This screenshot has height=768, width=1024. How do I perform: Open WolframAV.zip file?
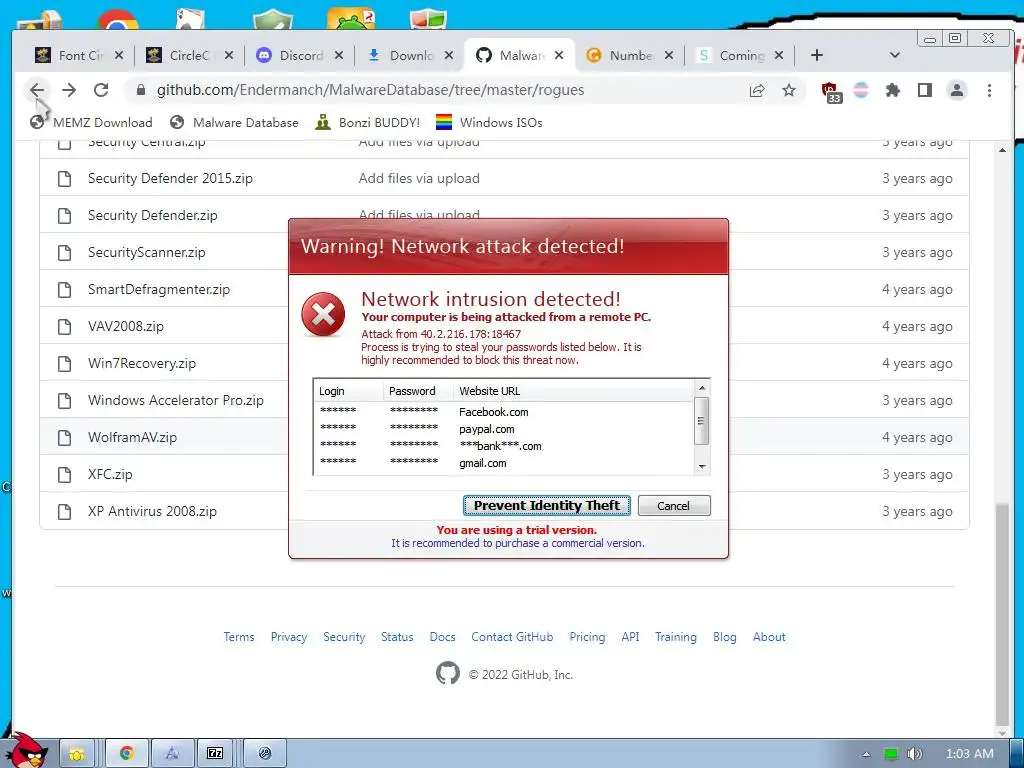tap(132, 438)
